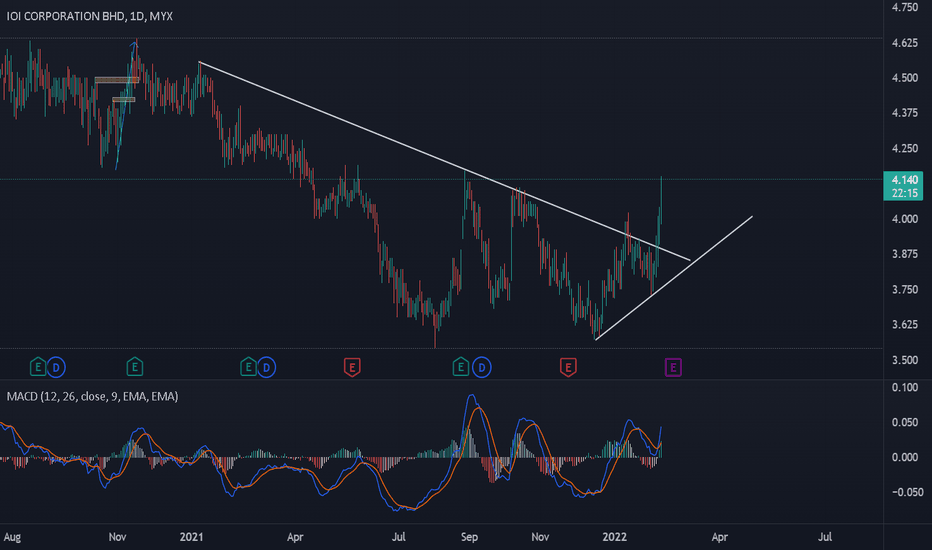Screen dimensions: 932x550
Task: Click the 4.375 price axis label
Action: point(905,113)
